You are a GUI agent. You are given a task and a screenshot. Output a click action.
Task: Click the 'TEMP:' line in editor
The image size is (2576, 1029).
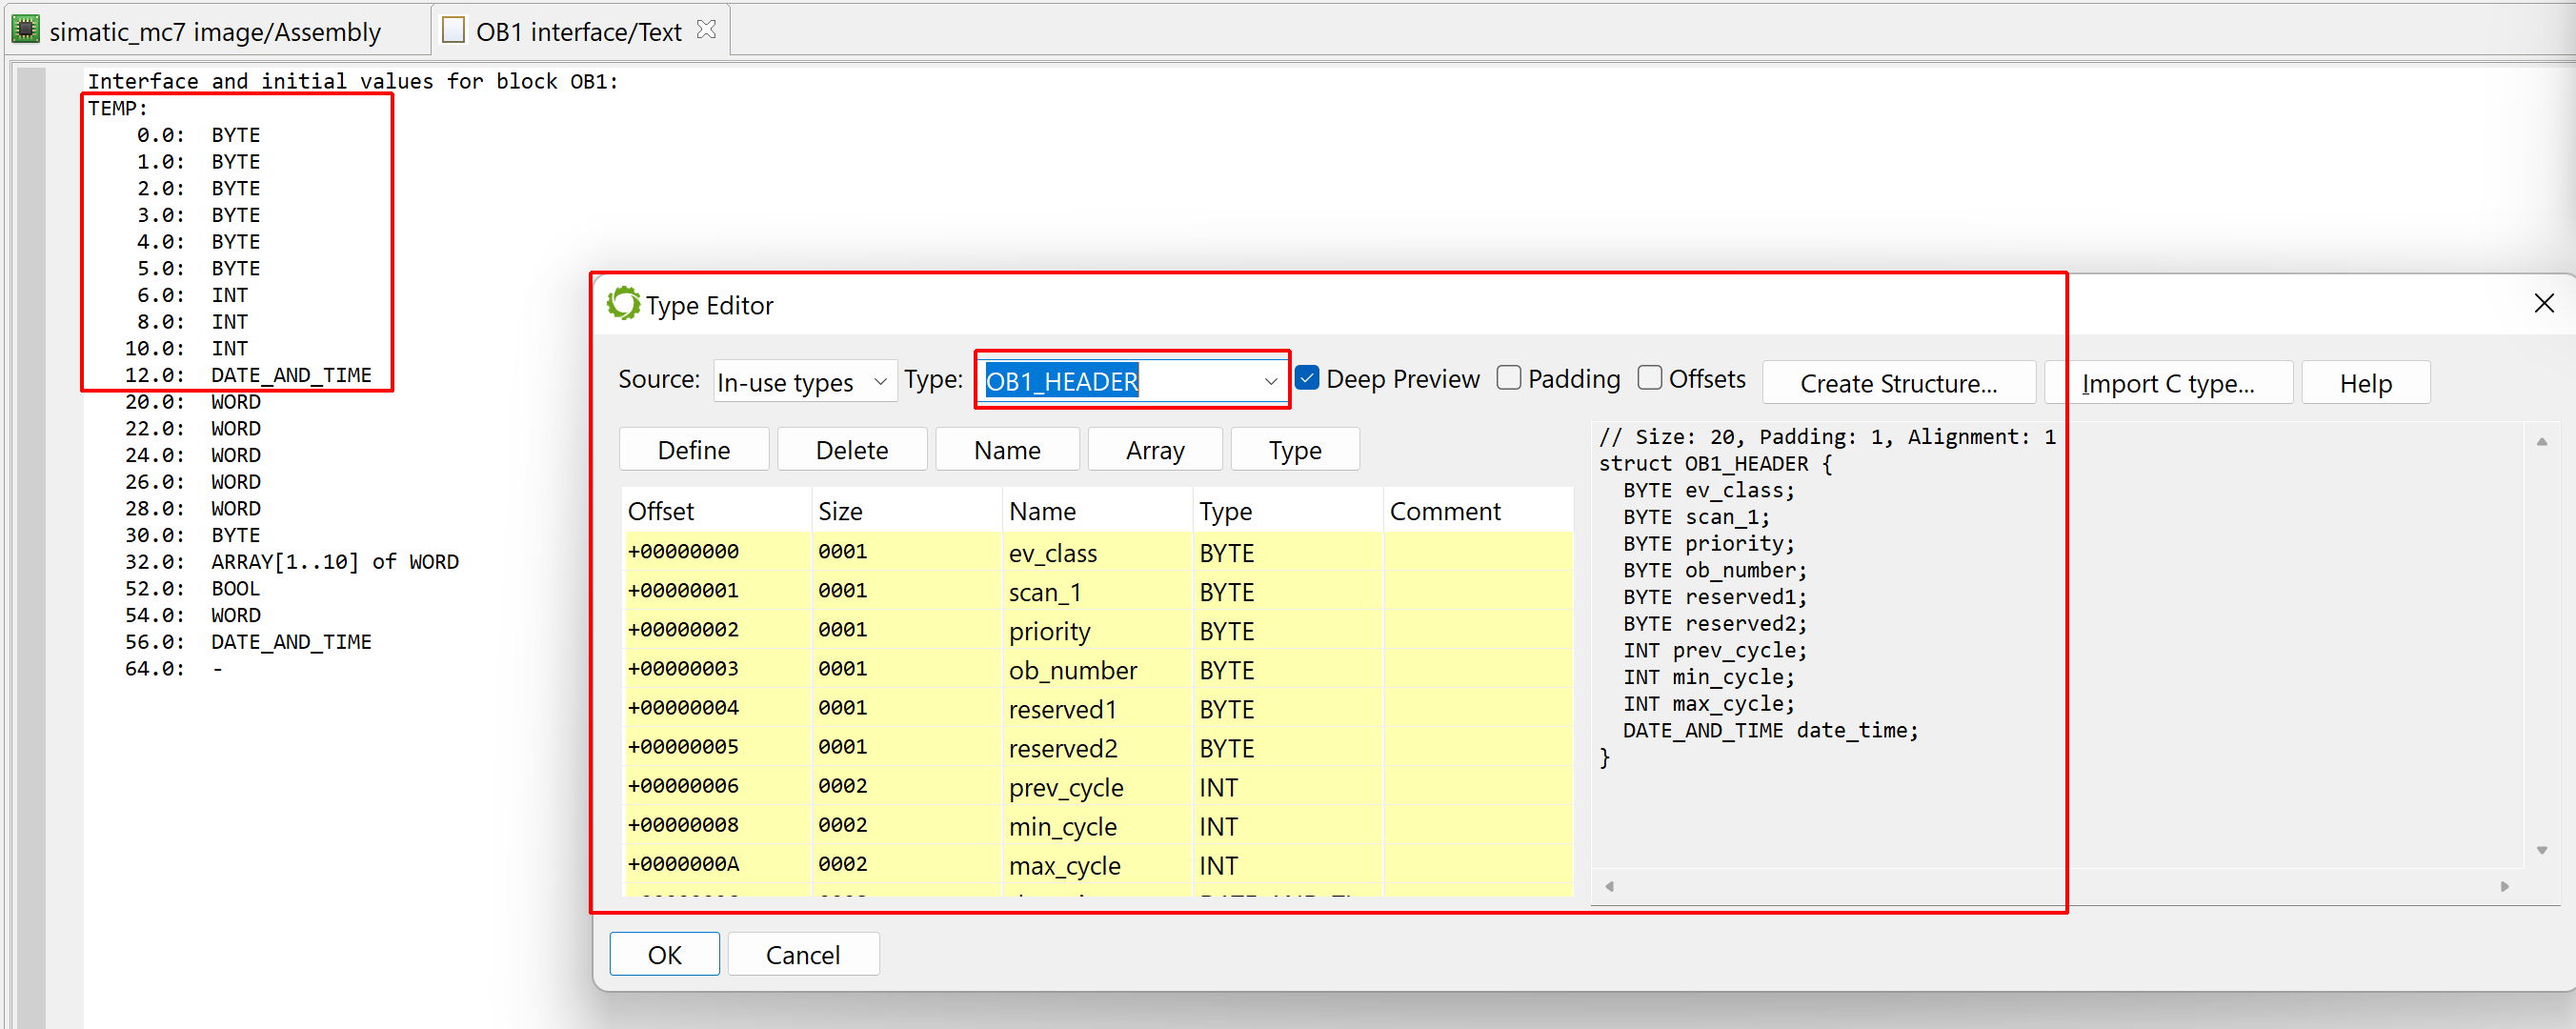click(117, 108)
